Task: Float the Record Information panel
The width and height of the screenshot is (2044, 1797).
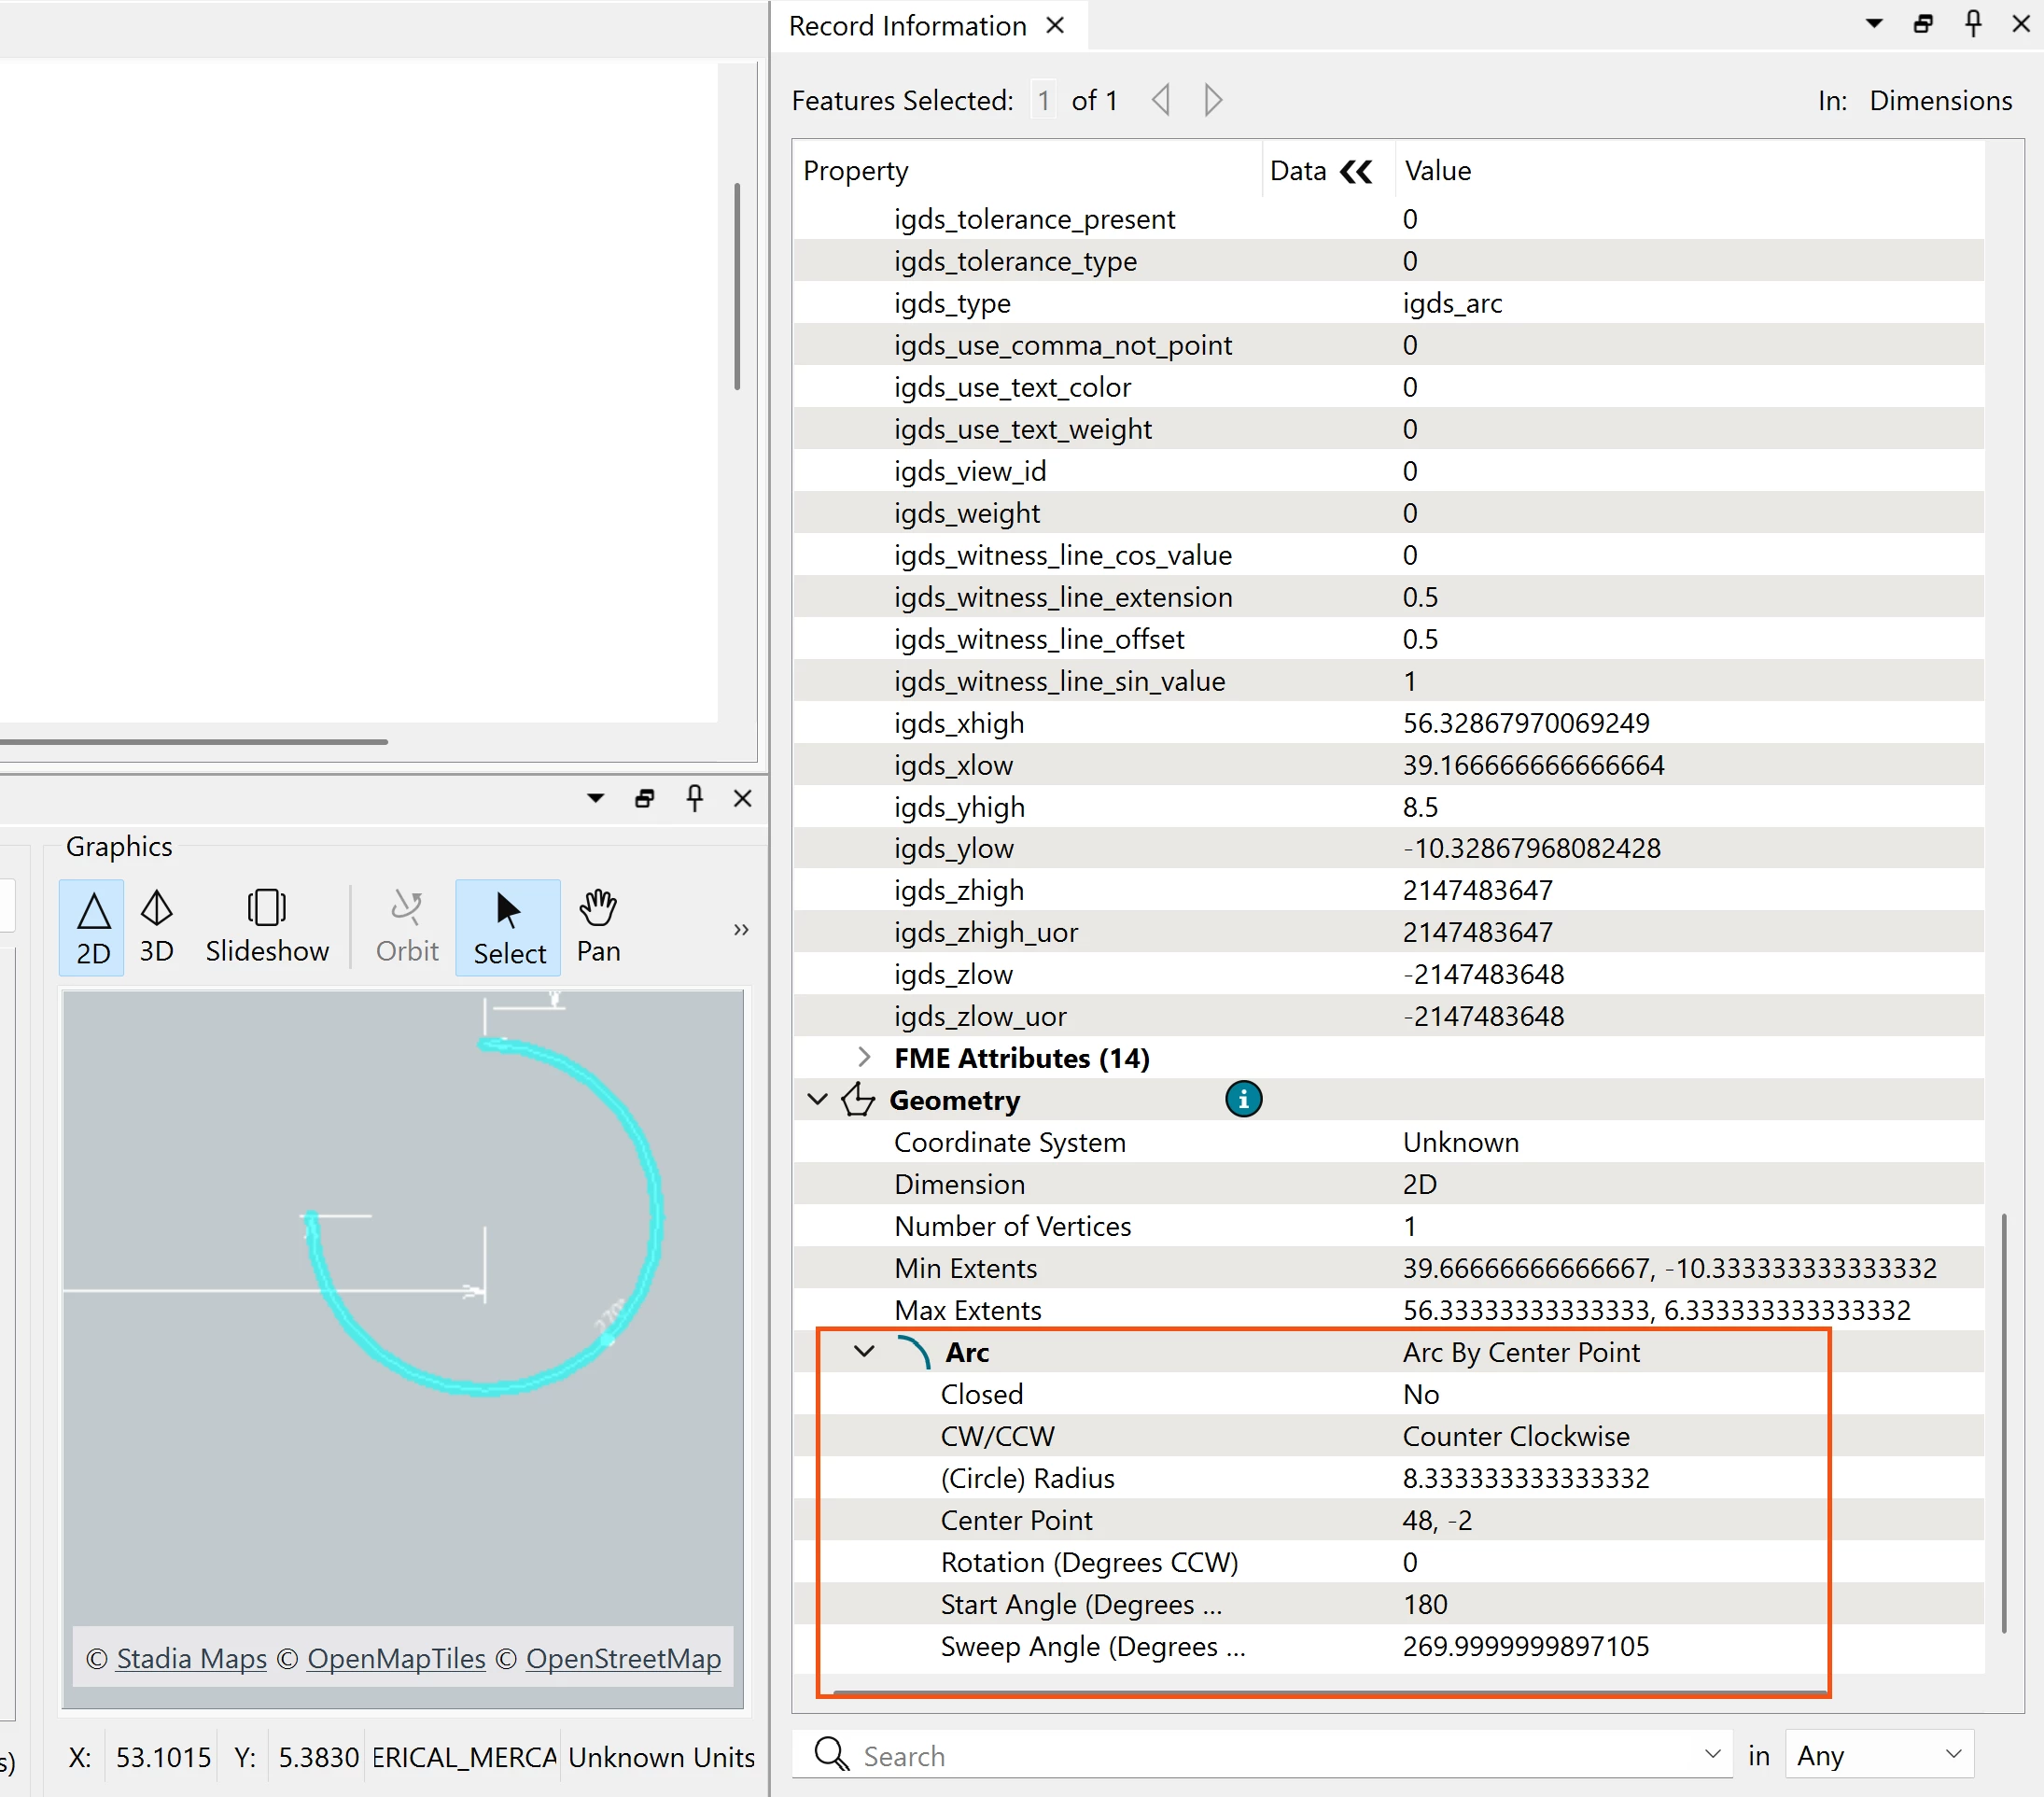Action: tap(1922, 24)
